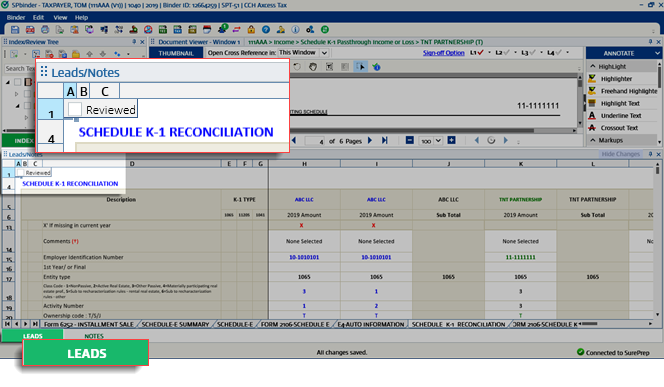664x387 pixels.
Task: Pin the Index/Review Tree panel
Action: click(x=134, y=42)
